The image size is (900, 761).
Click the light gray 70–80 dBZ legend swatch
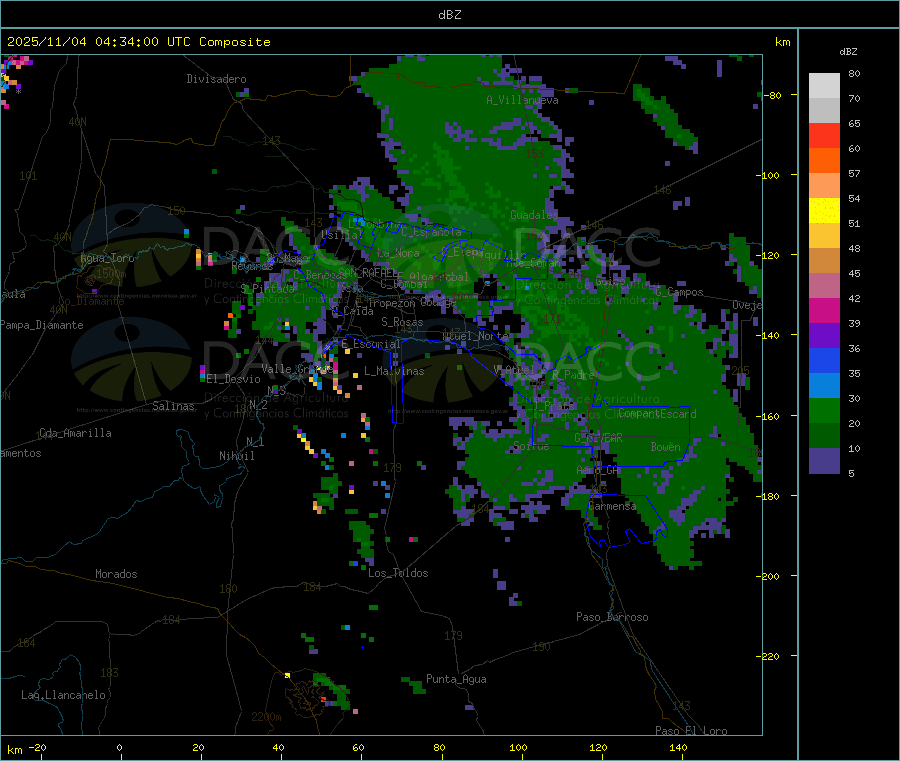[x=824, y=86]
